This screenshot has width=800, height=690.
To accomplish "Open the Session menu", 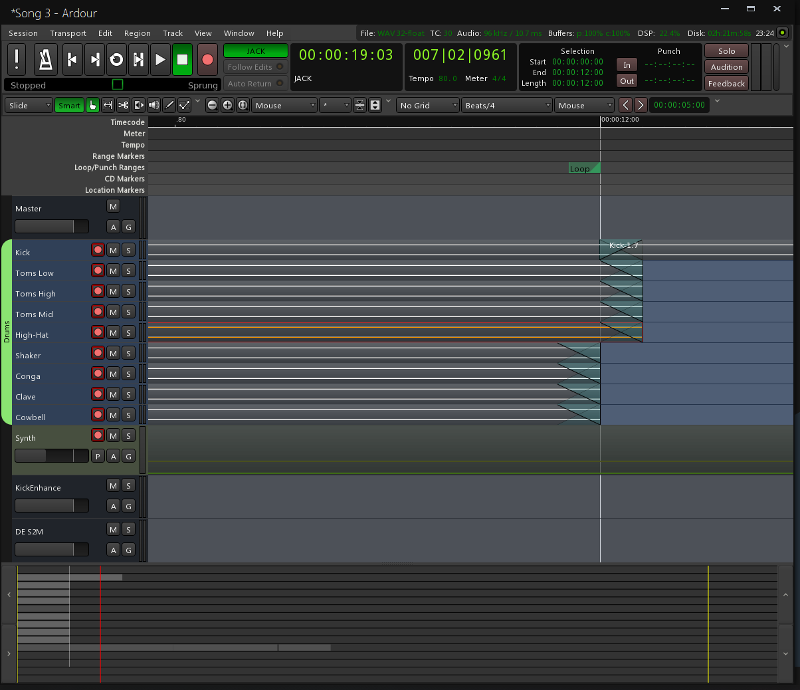I will pos(23,33).
